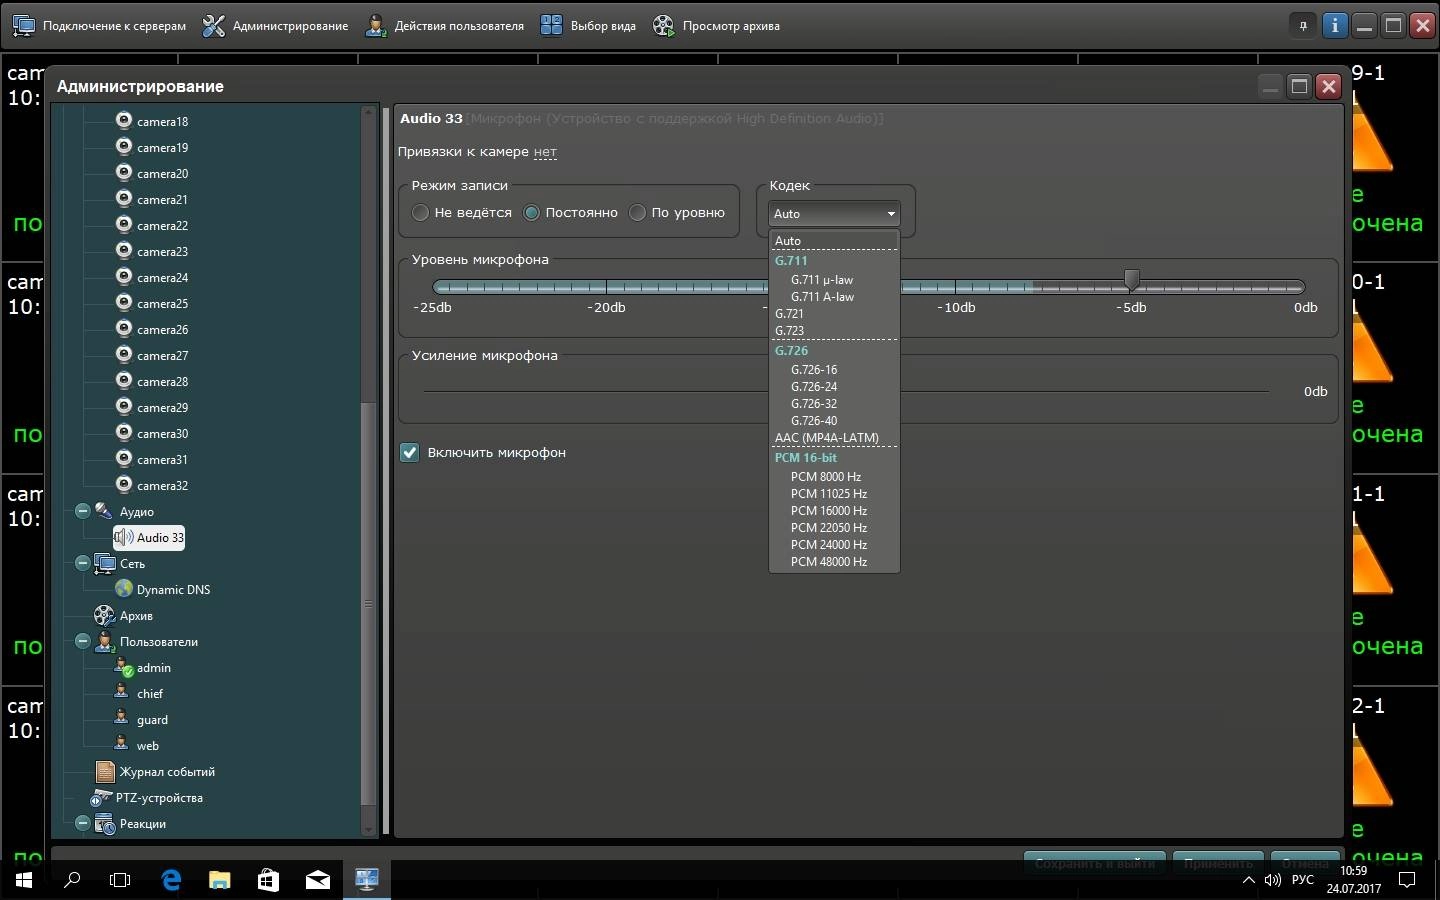Choose AAC (MP4A-LATM) codec

[x=834, y=438]
